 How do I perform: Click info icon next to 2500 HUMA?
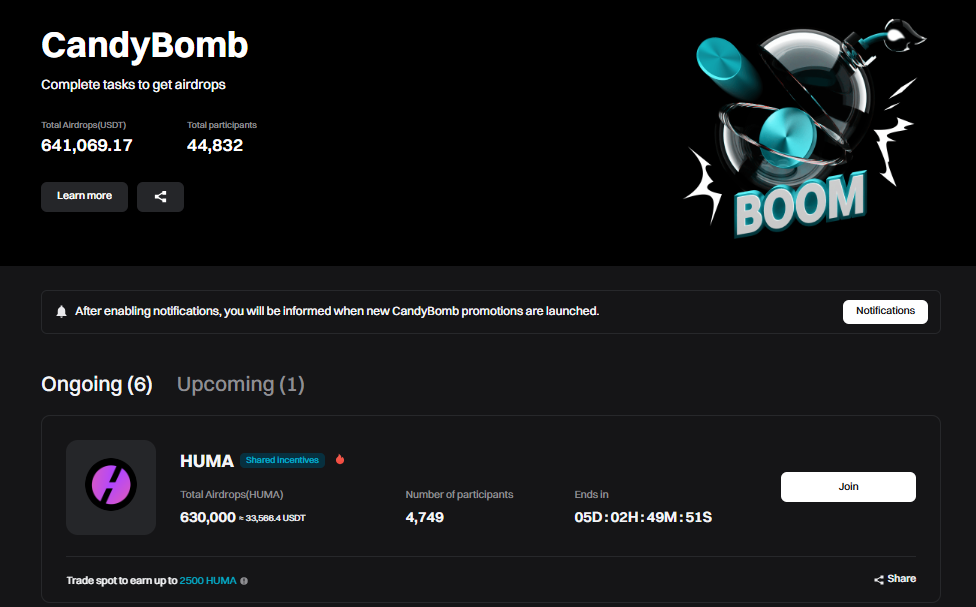[x=244, y=580]
